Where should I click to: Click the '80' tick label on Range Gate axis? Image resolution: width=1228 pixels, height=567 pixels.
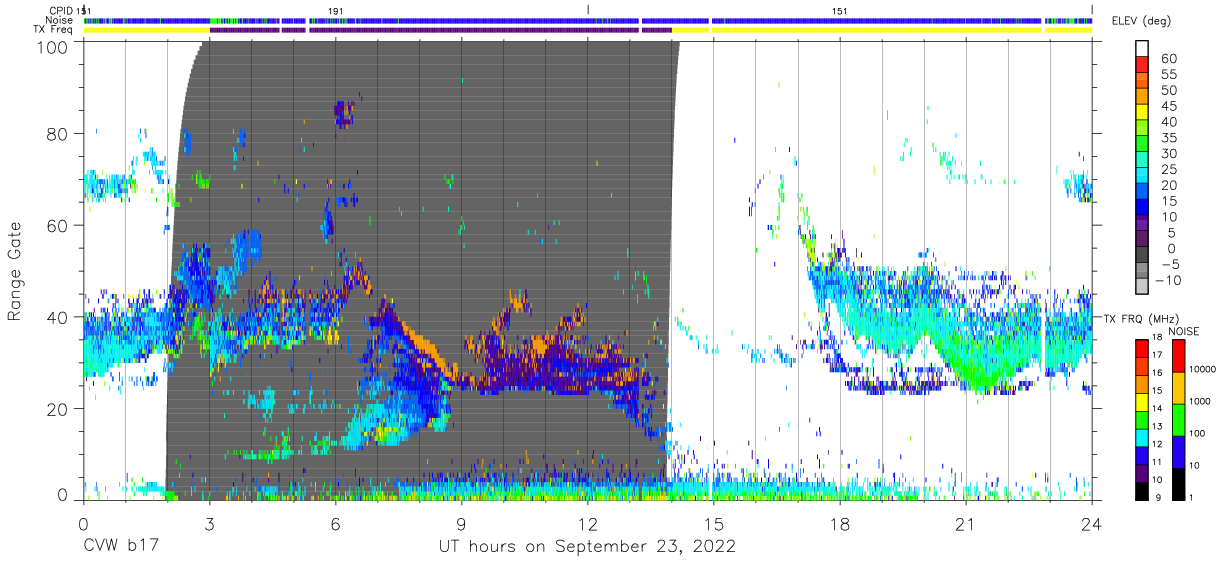[x=58, y=134]
